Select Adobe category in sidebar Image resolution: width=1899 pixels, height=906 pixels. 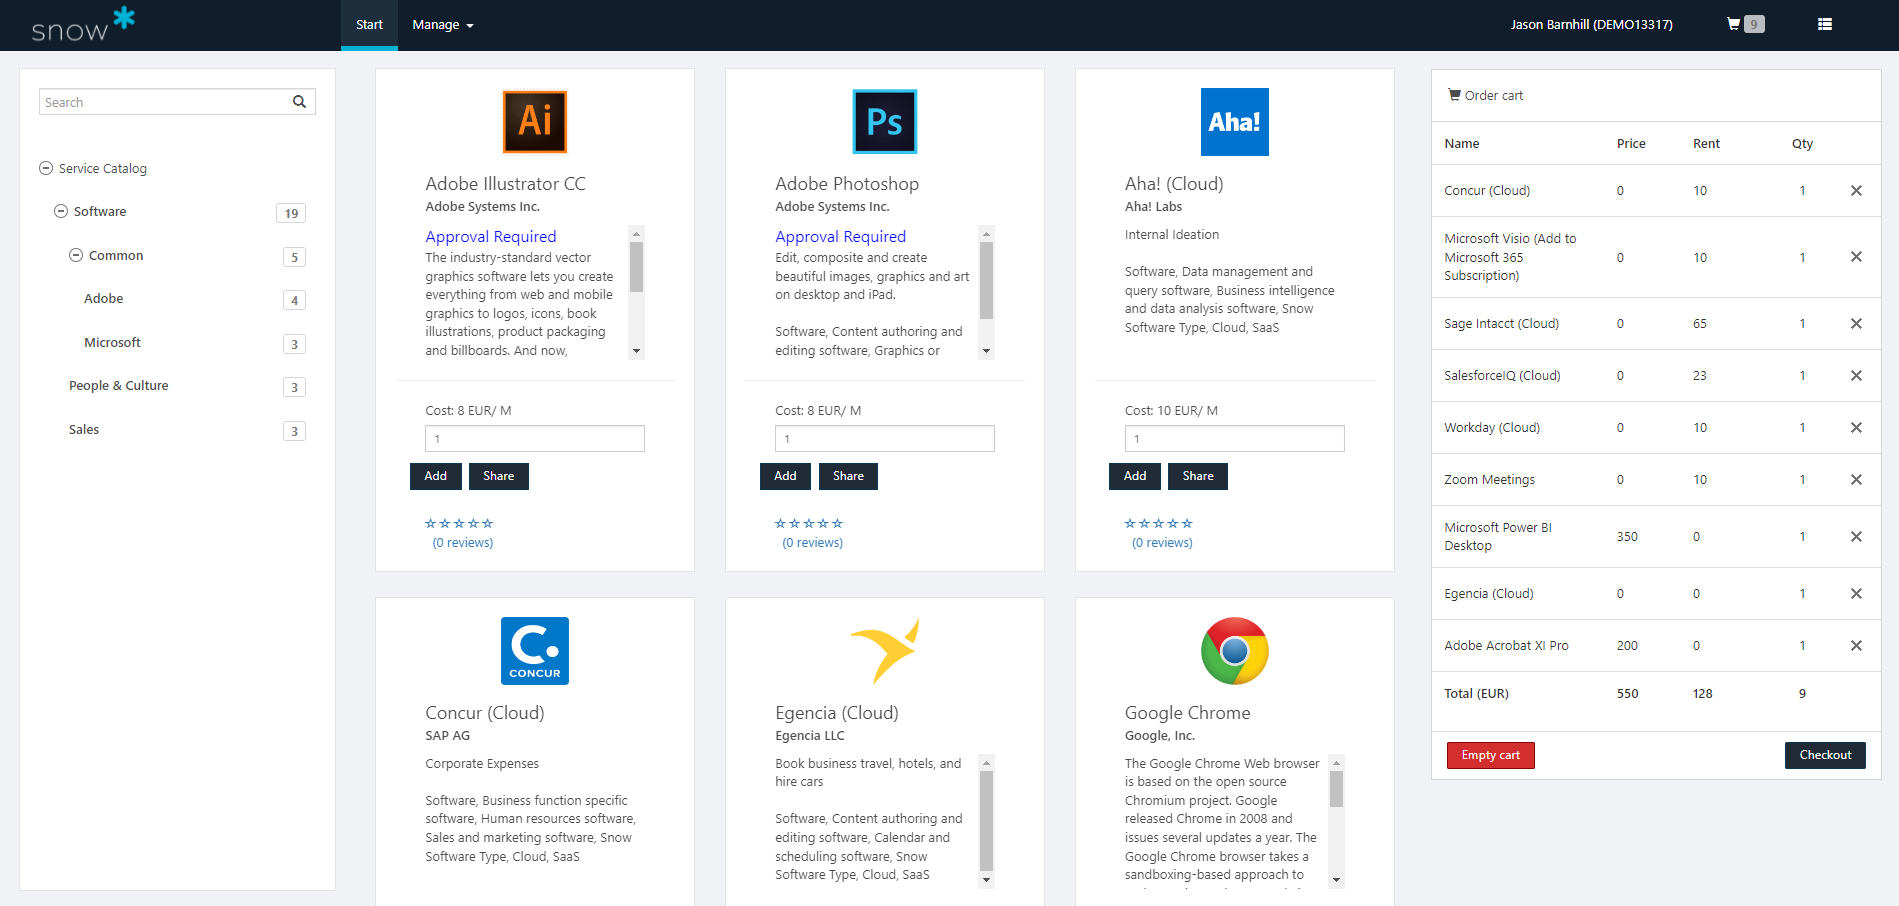[104, 299]
